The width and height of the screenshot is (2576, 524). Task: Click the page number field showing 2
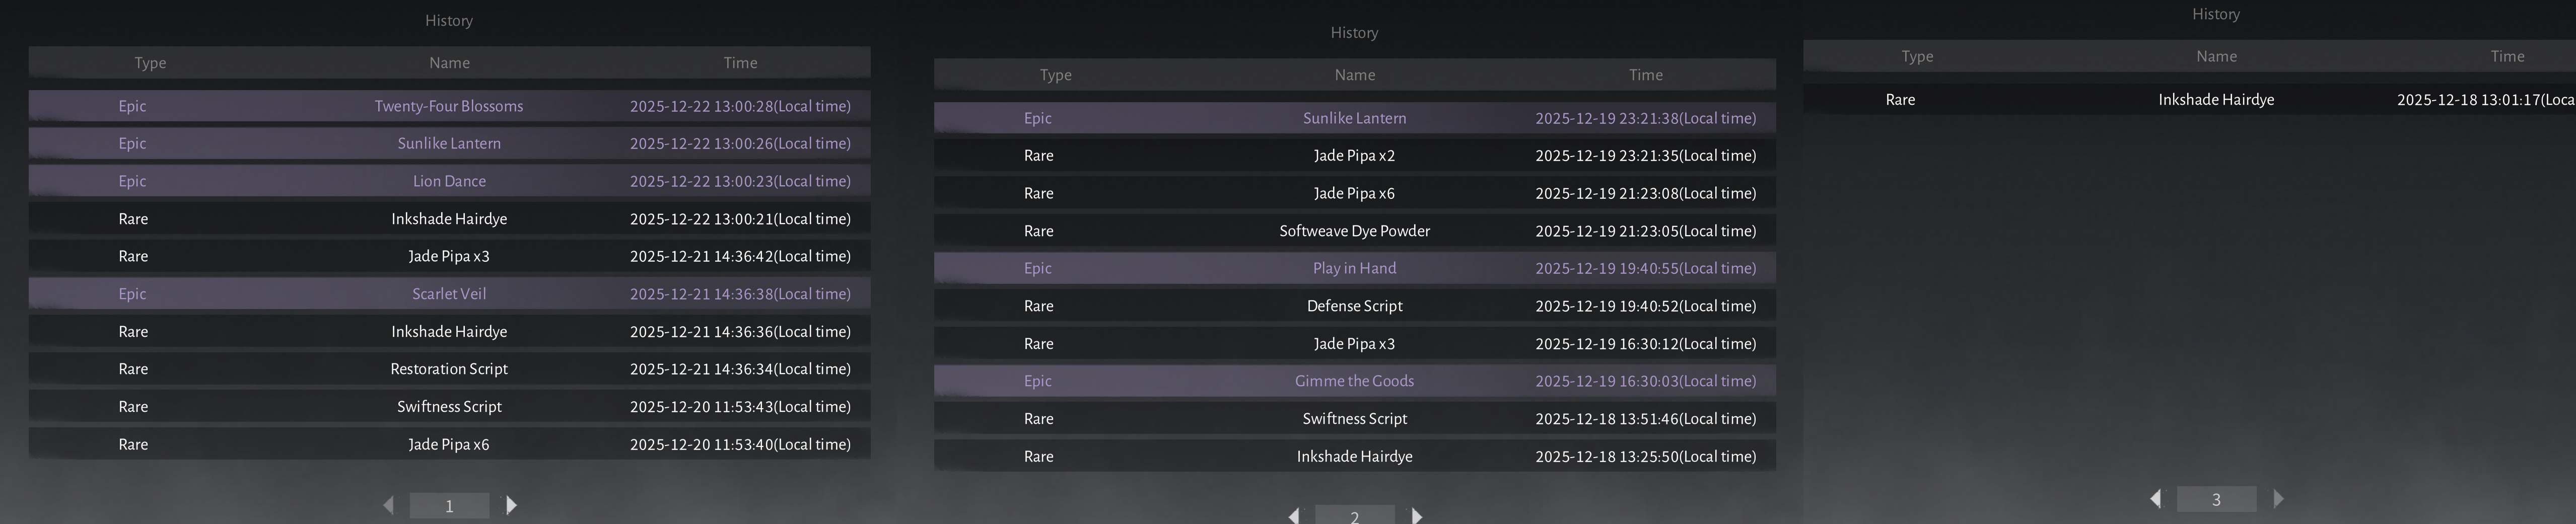click(1355, 515)
